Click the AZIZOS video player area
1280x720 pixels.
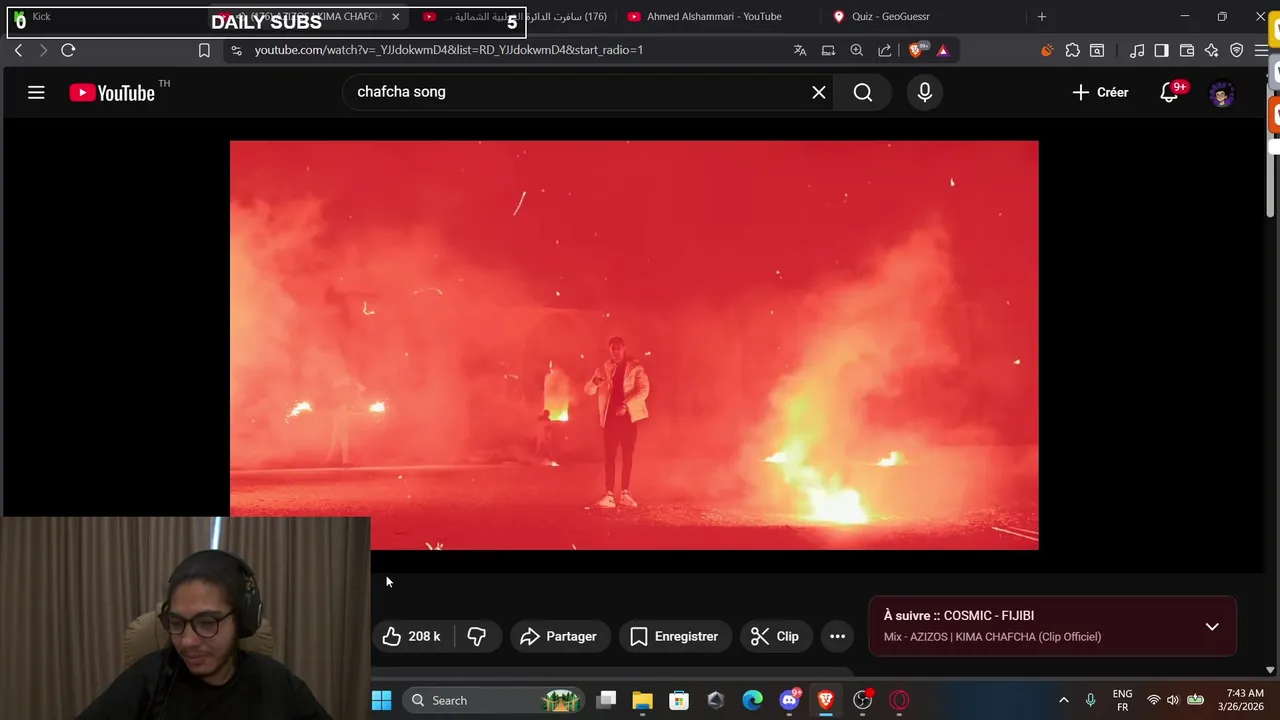(x=634, y=345)
